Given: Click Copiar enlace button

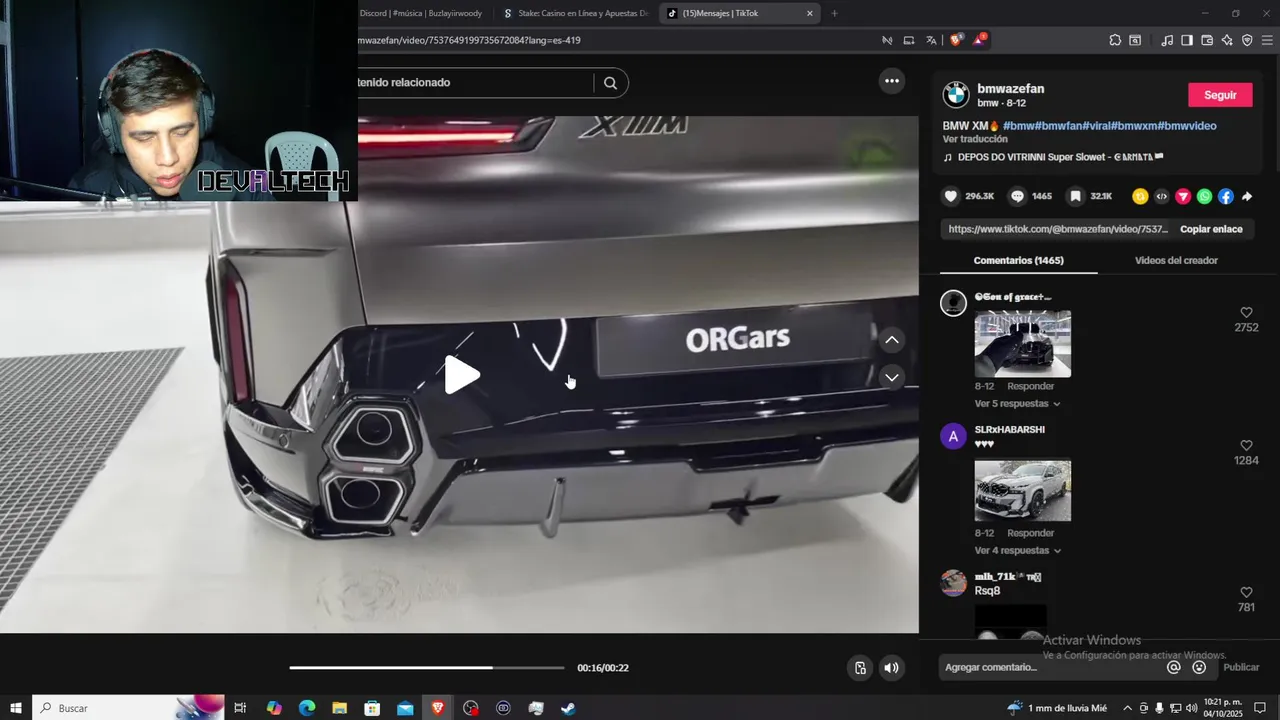Looking at the screenshot, I should (1211, 229).
